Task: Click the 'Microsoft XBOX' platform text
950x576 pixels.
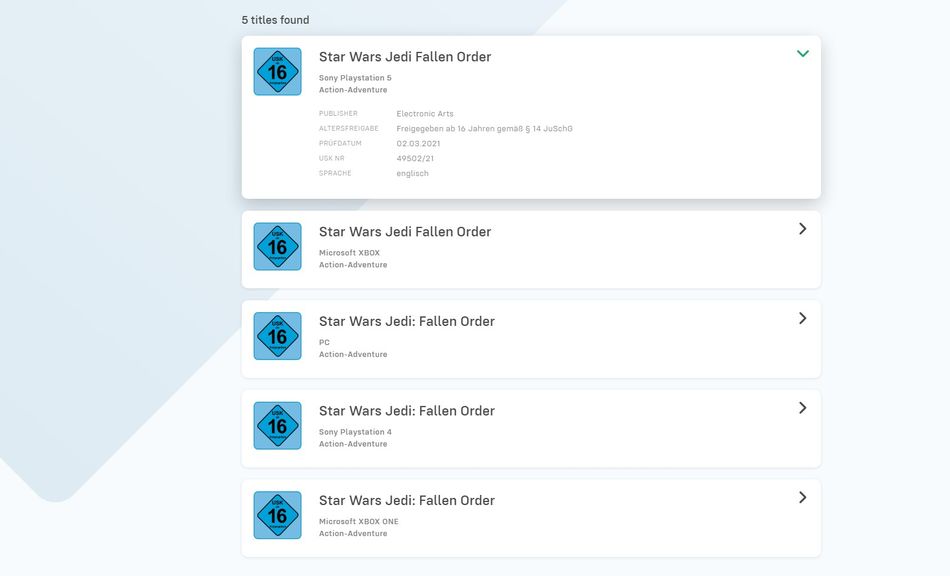Action: 349,253
